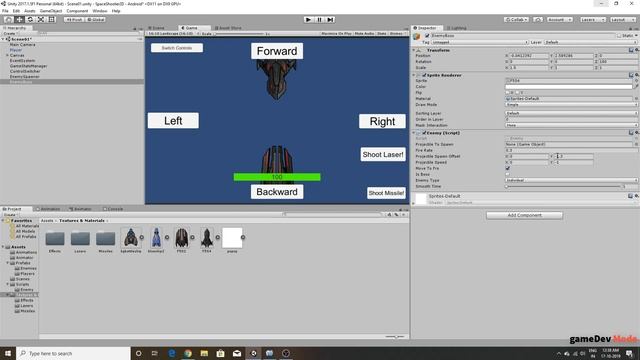Select the Hand tool in the toolbar
640x360 pixels.
[8, 20]
